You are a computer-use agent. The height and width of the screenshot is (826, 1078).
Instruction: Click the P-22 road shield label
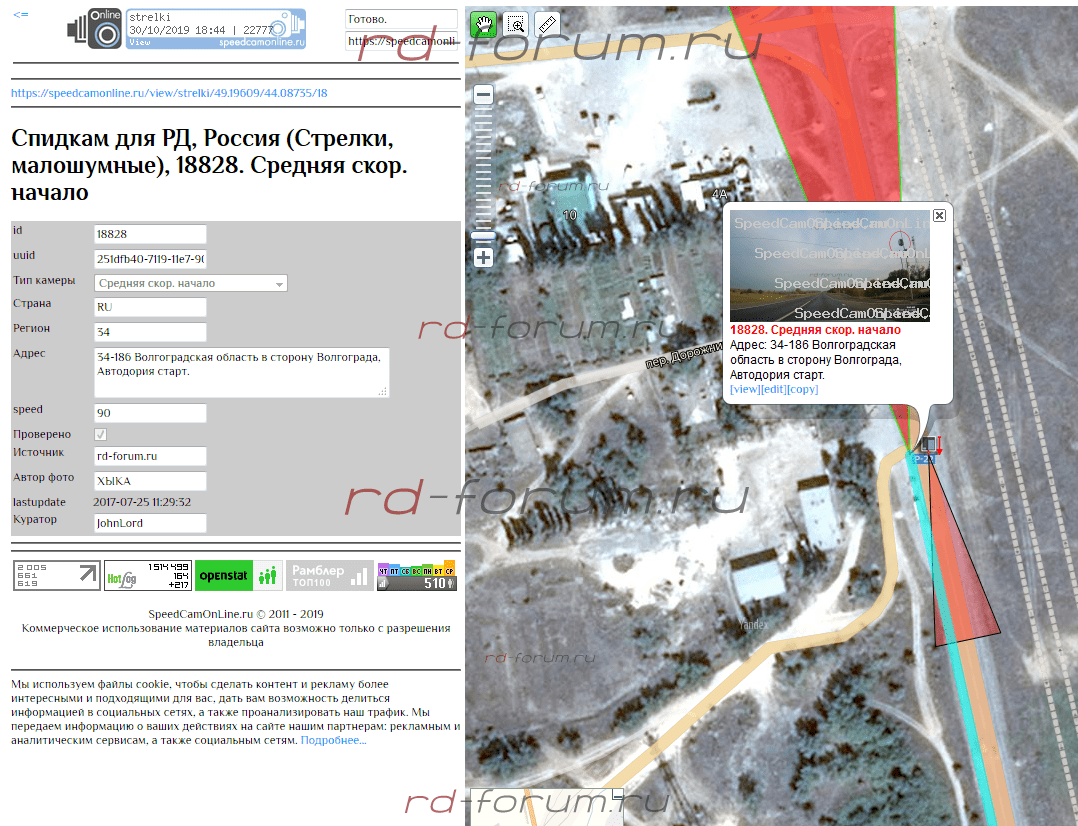pyautogui.click(x=923, y=459)
